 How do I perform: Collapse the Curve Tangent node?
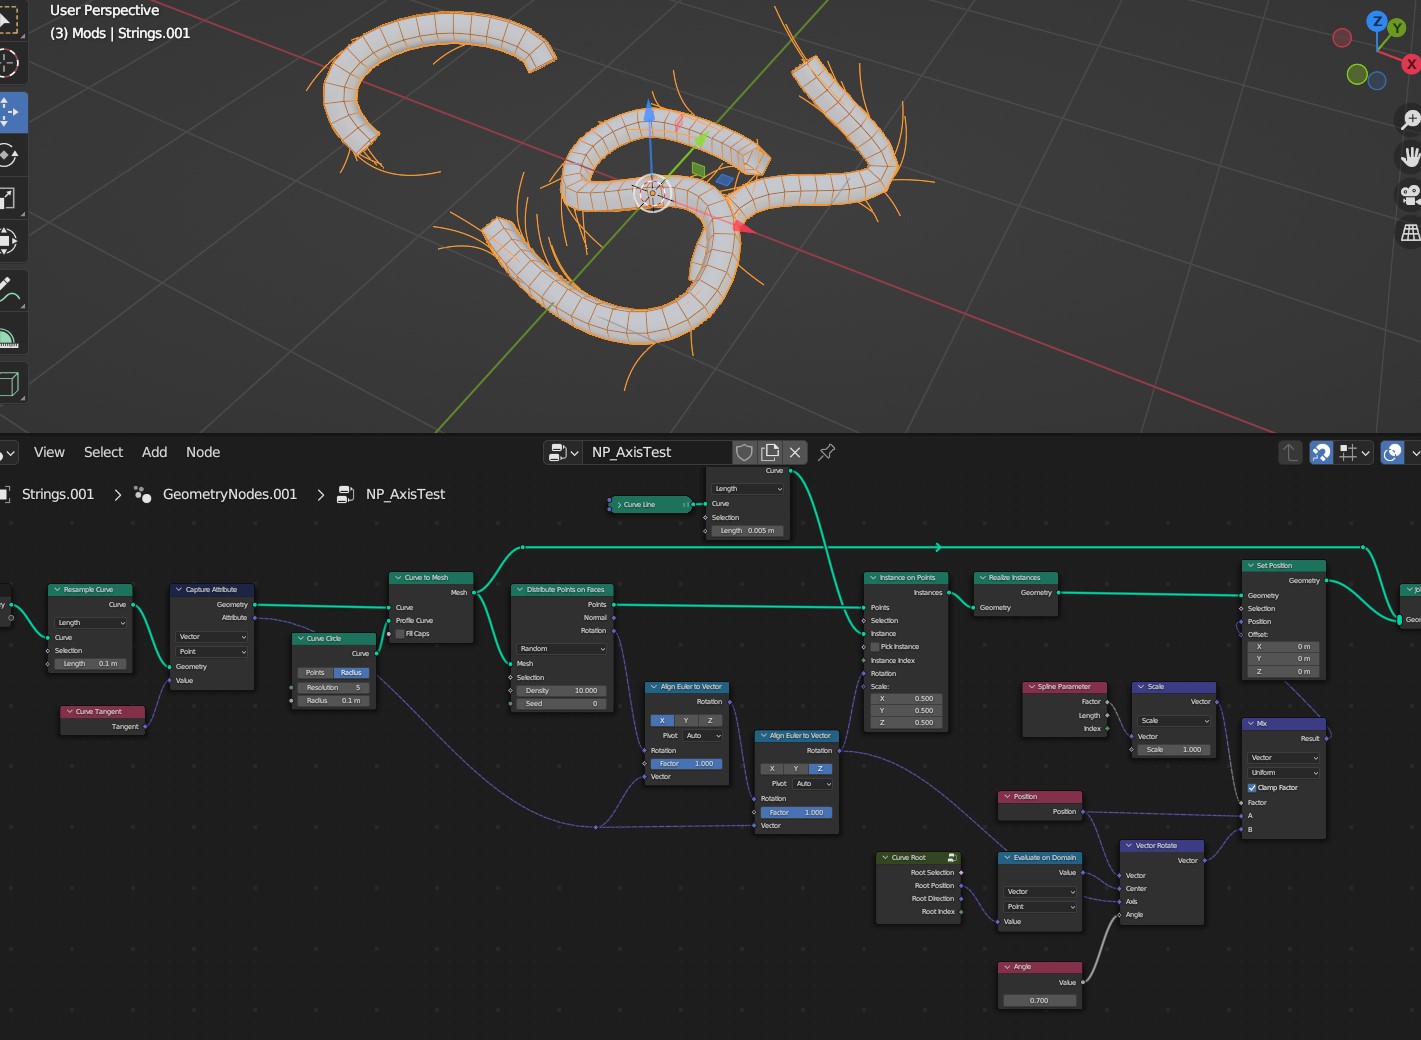[x=69, y=712]
